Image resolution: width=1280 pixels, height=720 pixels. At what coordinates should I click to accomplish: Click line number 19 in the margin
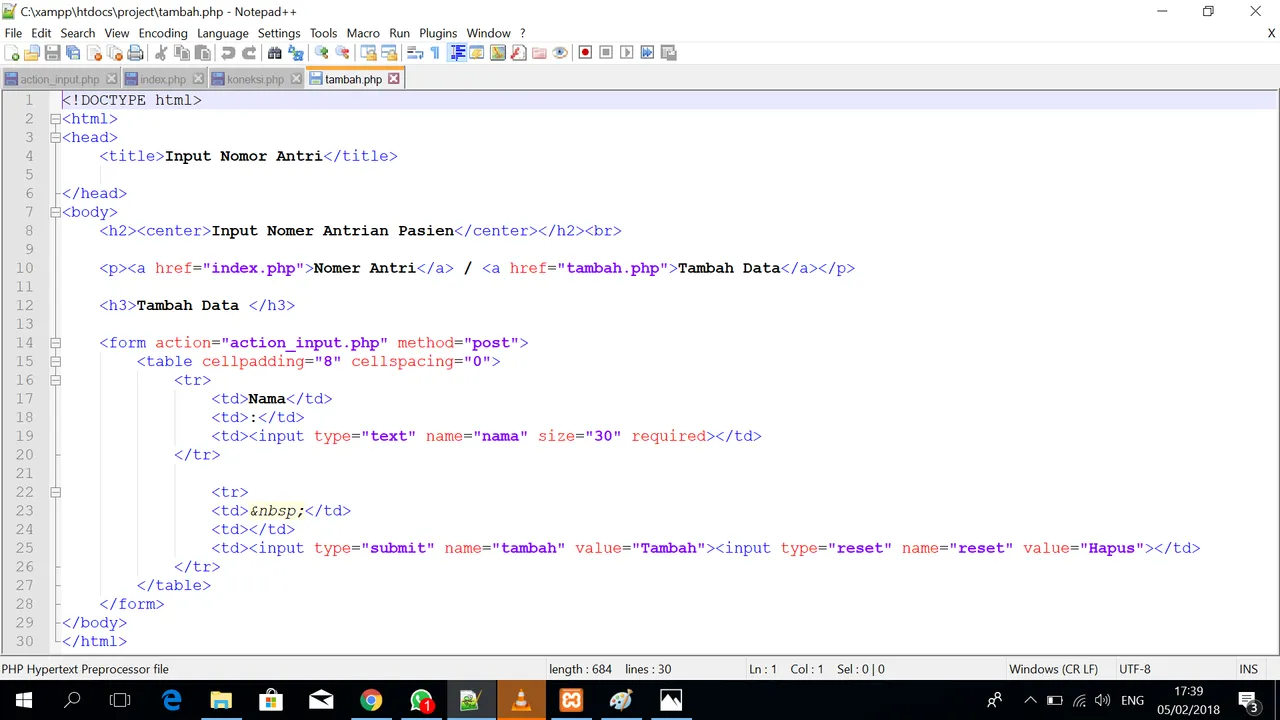[x=24, y=436]
